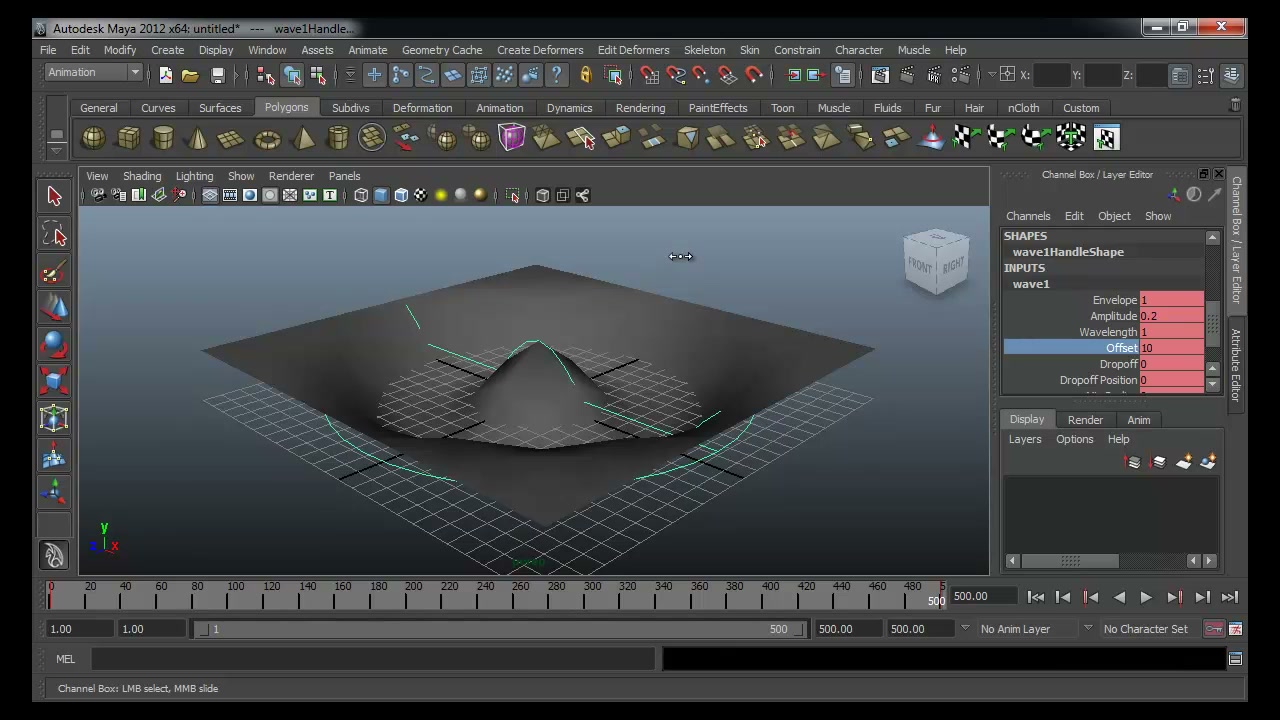Switch to the Surfaces shelf tab
The image size is (1280, 720).
point(220,108)
